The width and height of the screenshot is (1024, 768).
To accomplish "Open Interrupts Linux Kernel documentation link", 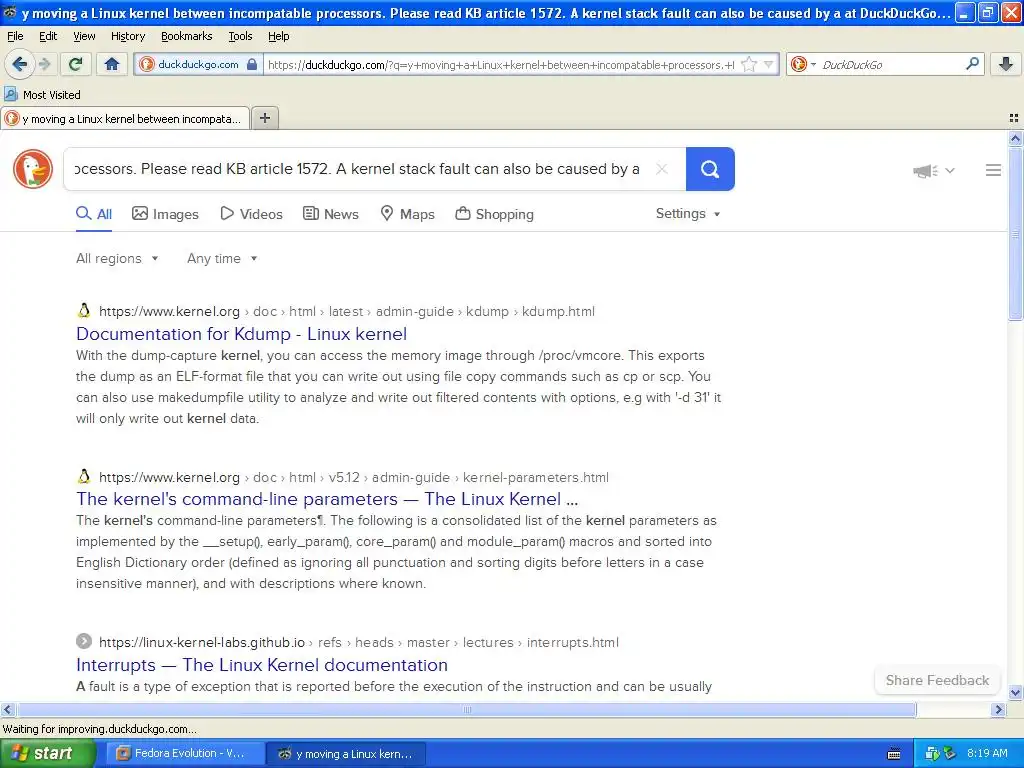I will (x=262, y=665).
